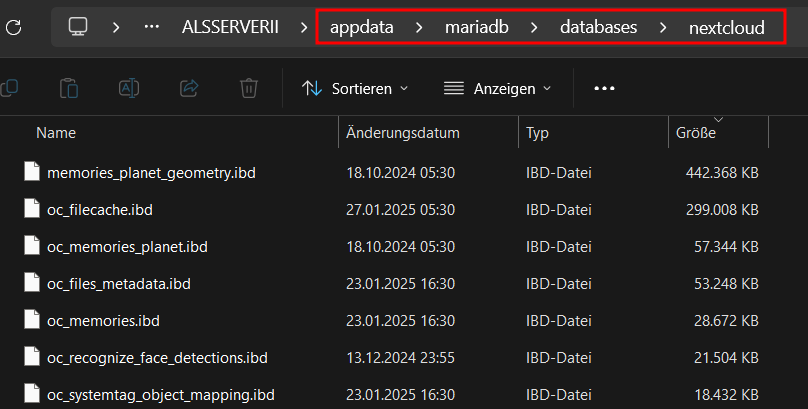The width and height of the screenshot is (808, 409).
Task: Open the Sortieren dropdown
Action: pos(355,89)
